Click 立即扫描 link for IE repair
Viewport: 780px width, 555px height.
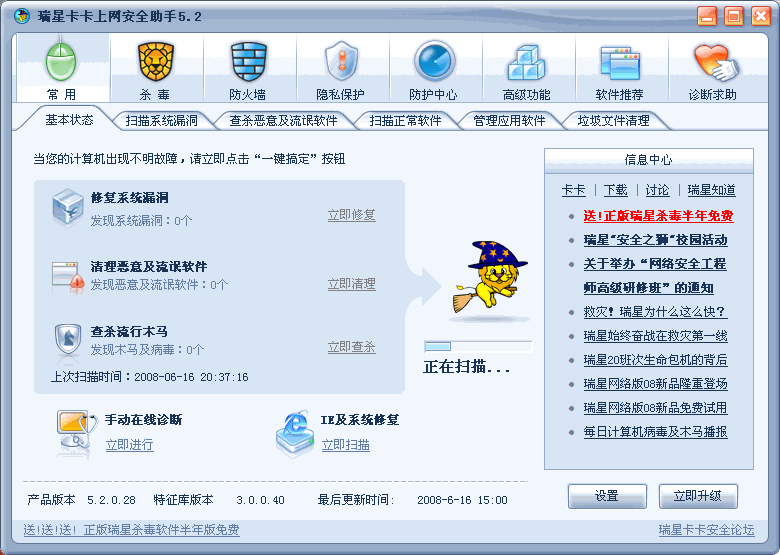[x=345, y=445]
